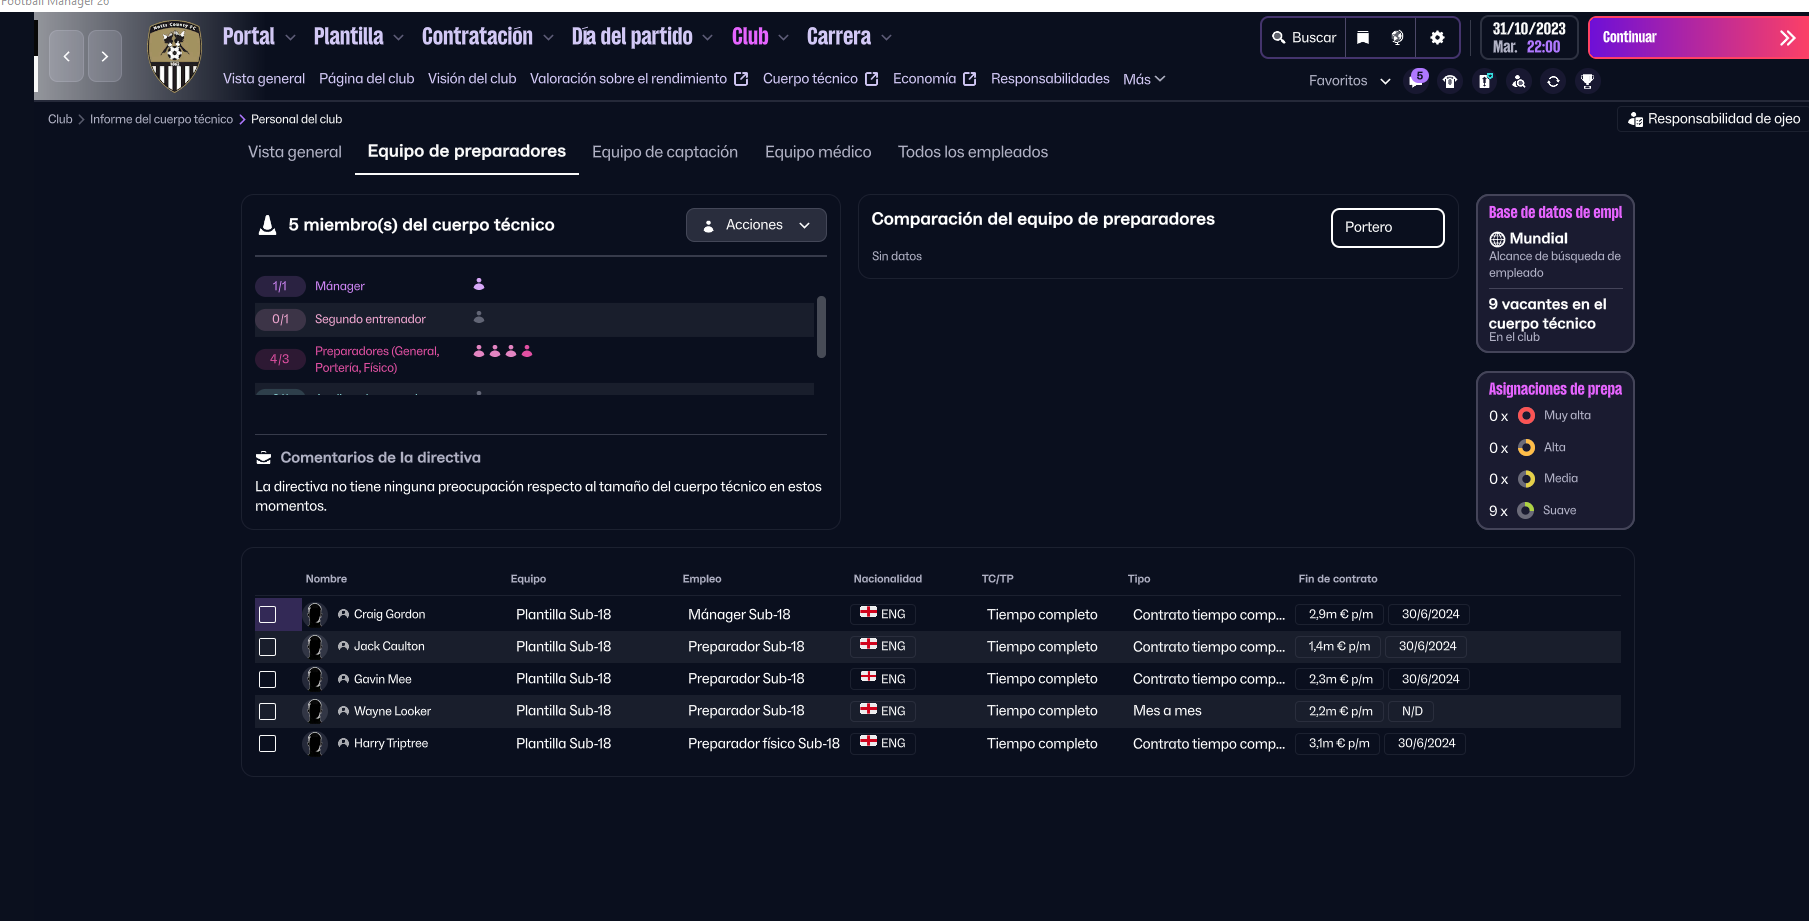The width and height of the screenshot is (1809, 921).
Task: Go forward with the right arrow button
Action: point(105,56)
